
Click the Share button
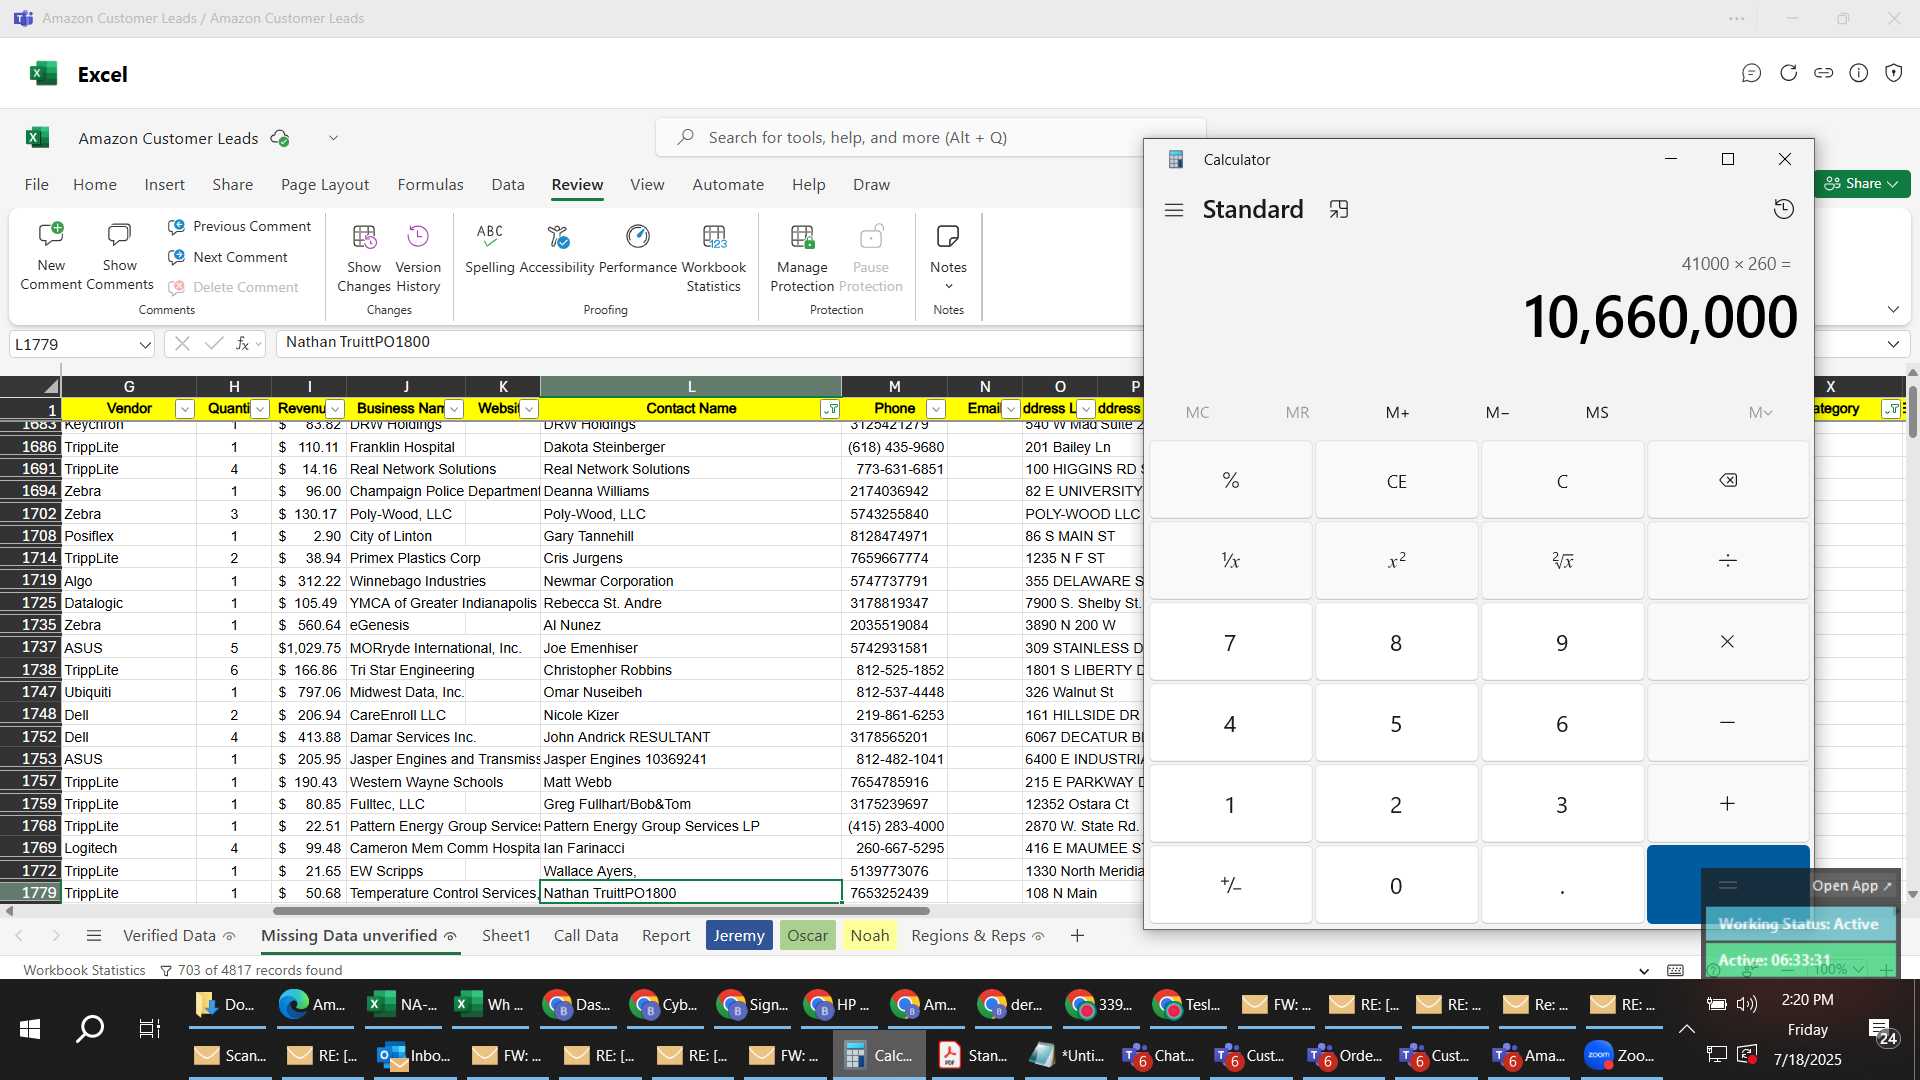click(1861, 184)
